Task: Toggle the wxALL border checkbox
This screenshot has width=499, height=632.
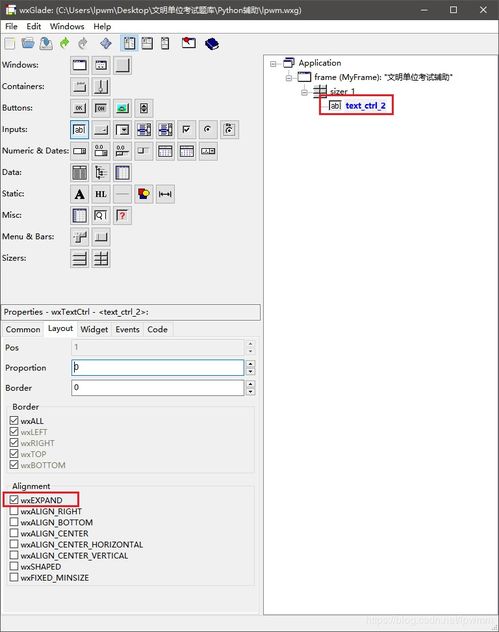Action: 14,420
